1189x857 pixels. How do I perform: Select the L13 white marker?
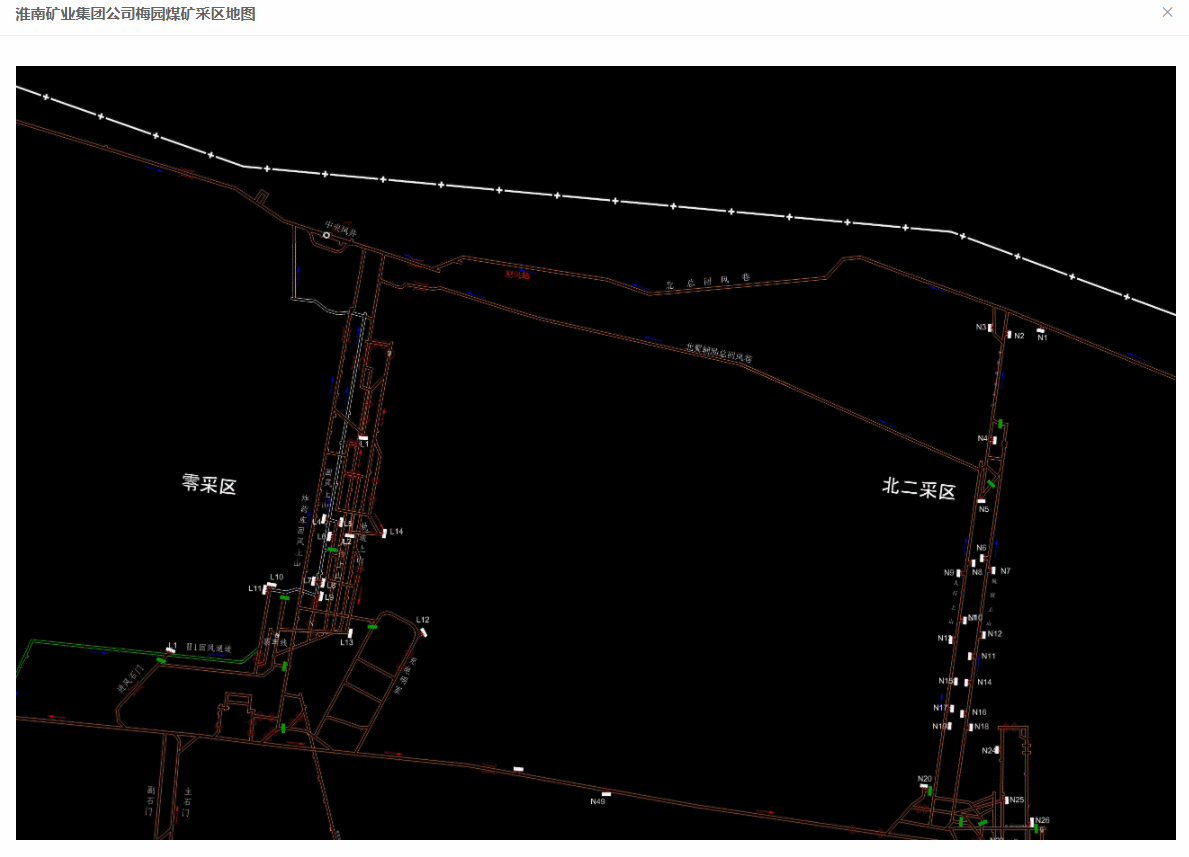[x=350, y=633]
